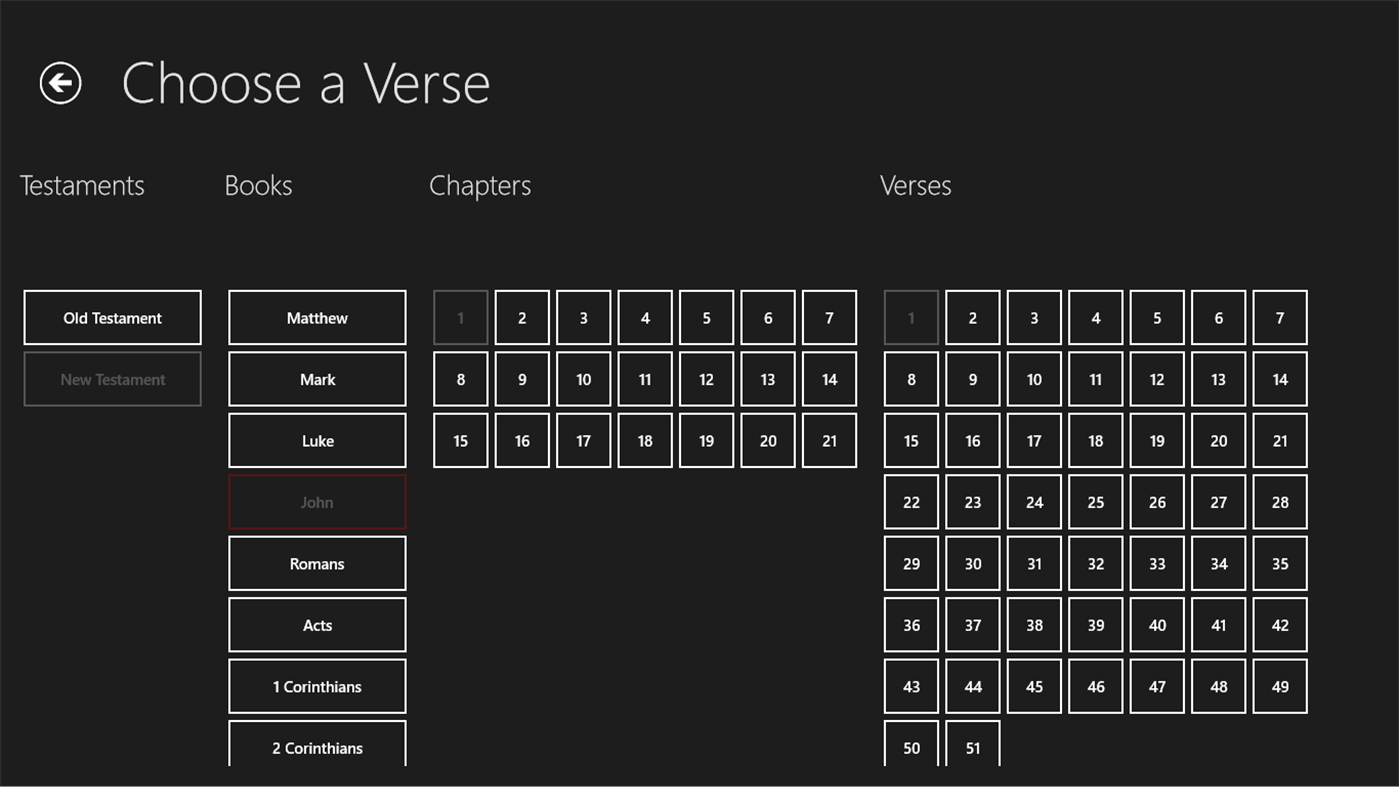Pick chapter 12 of John
The width and height of the screenshot is (1399, 787).
[x=706, y=378]
